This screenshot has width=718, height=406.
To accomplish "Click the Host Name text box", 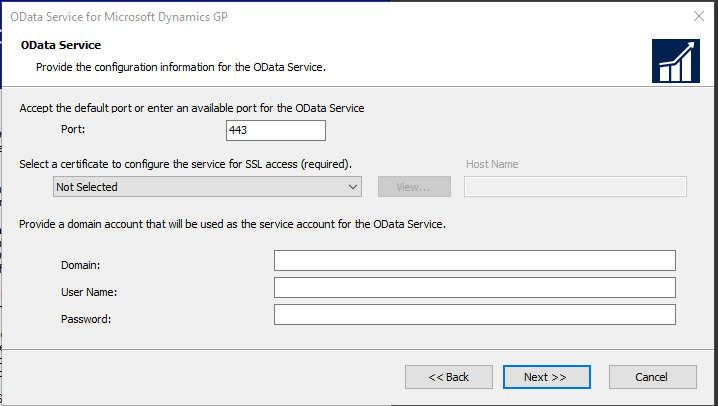I will pyautogui.click(x=575, y=187).
